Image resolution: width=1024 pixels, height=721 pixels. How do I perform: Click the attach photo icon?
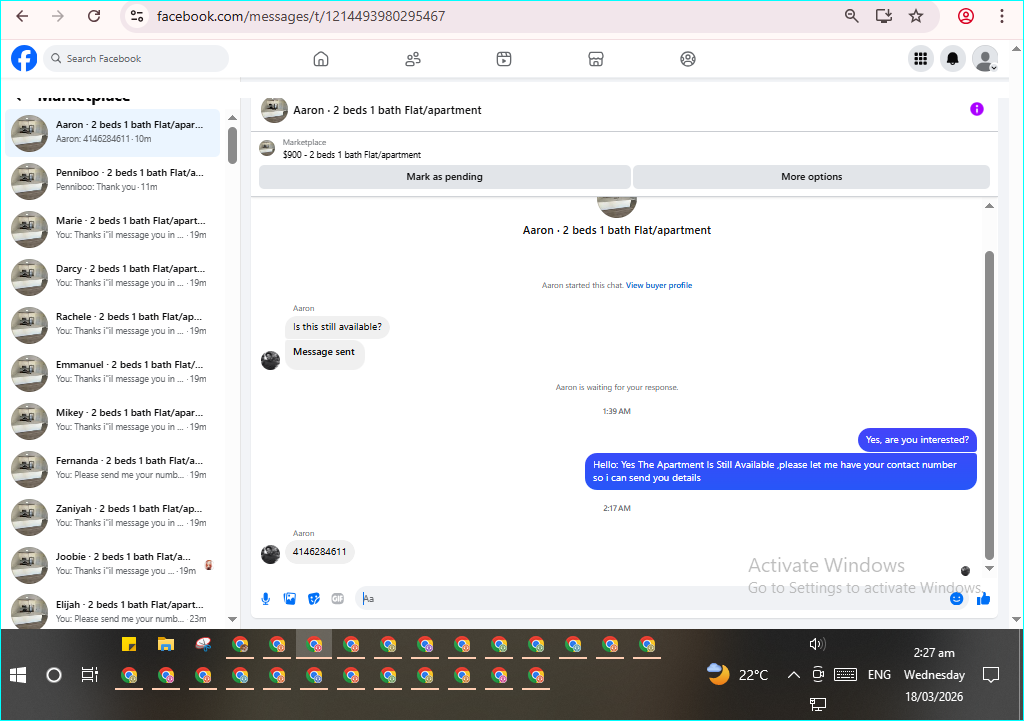pyautogui.click(x=290, y=599)
